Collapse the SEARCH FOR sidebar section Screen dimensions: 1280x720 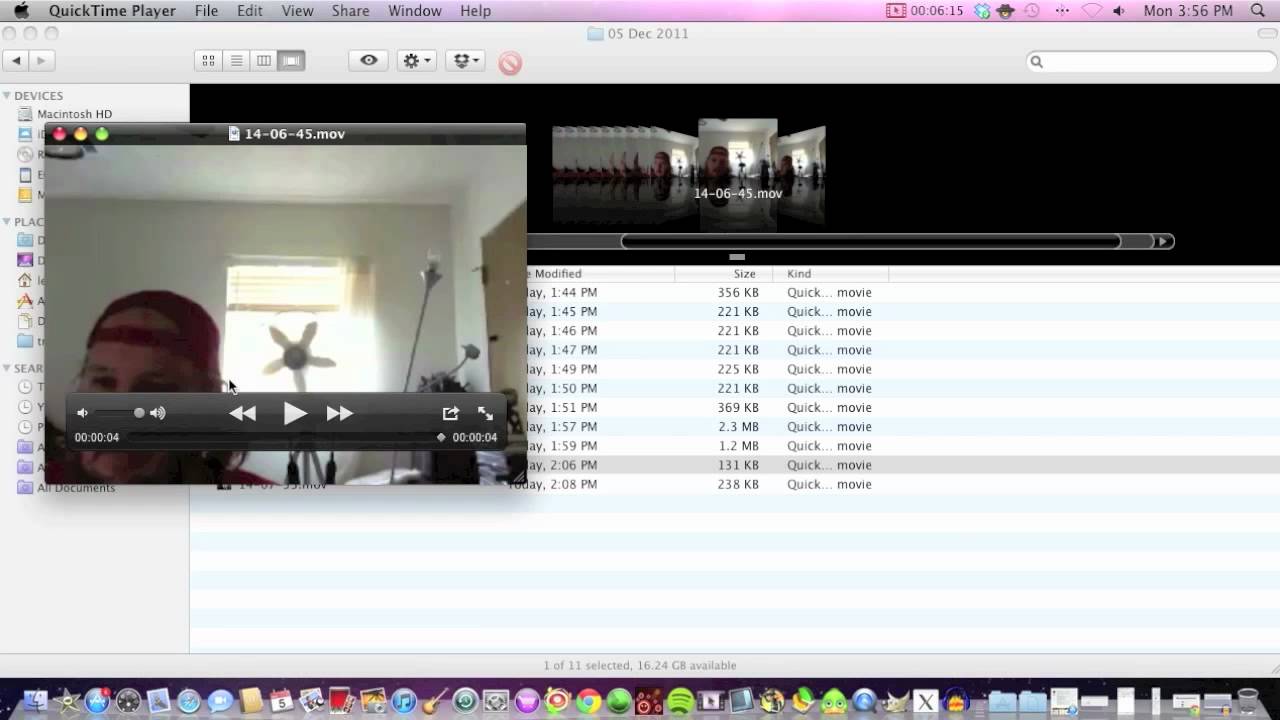point(6,368)
